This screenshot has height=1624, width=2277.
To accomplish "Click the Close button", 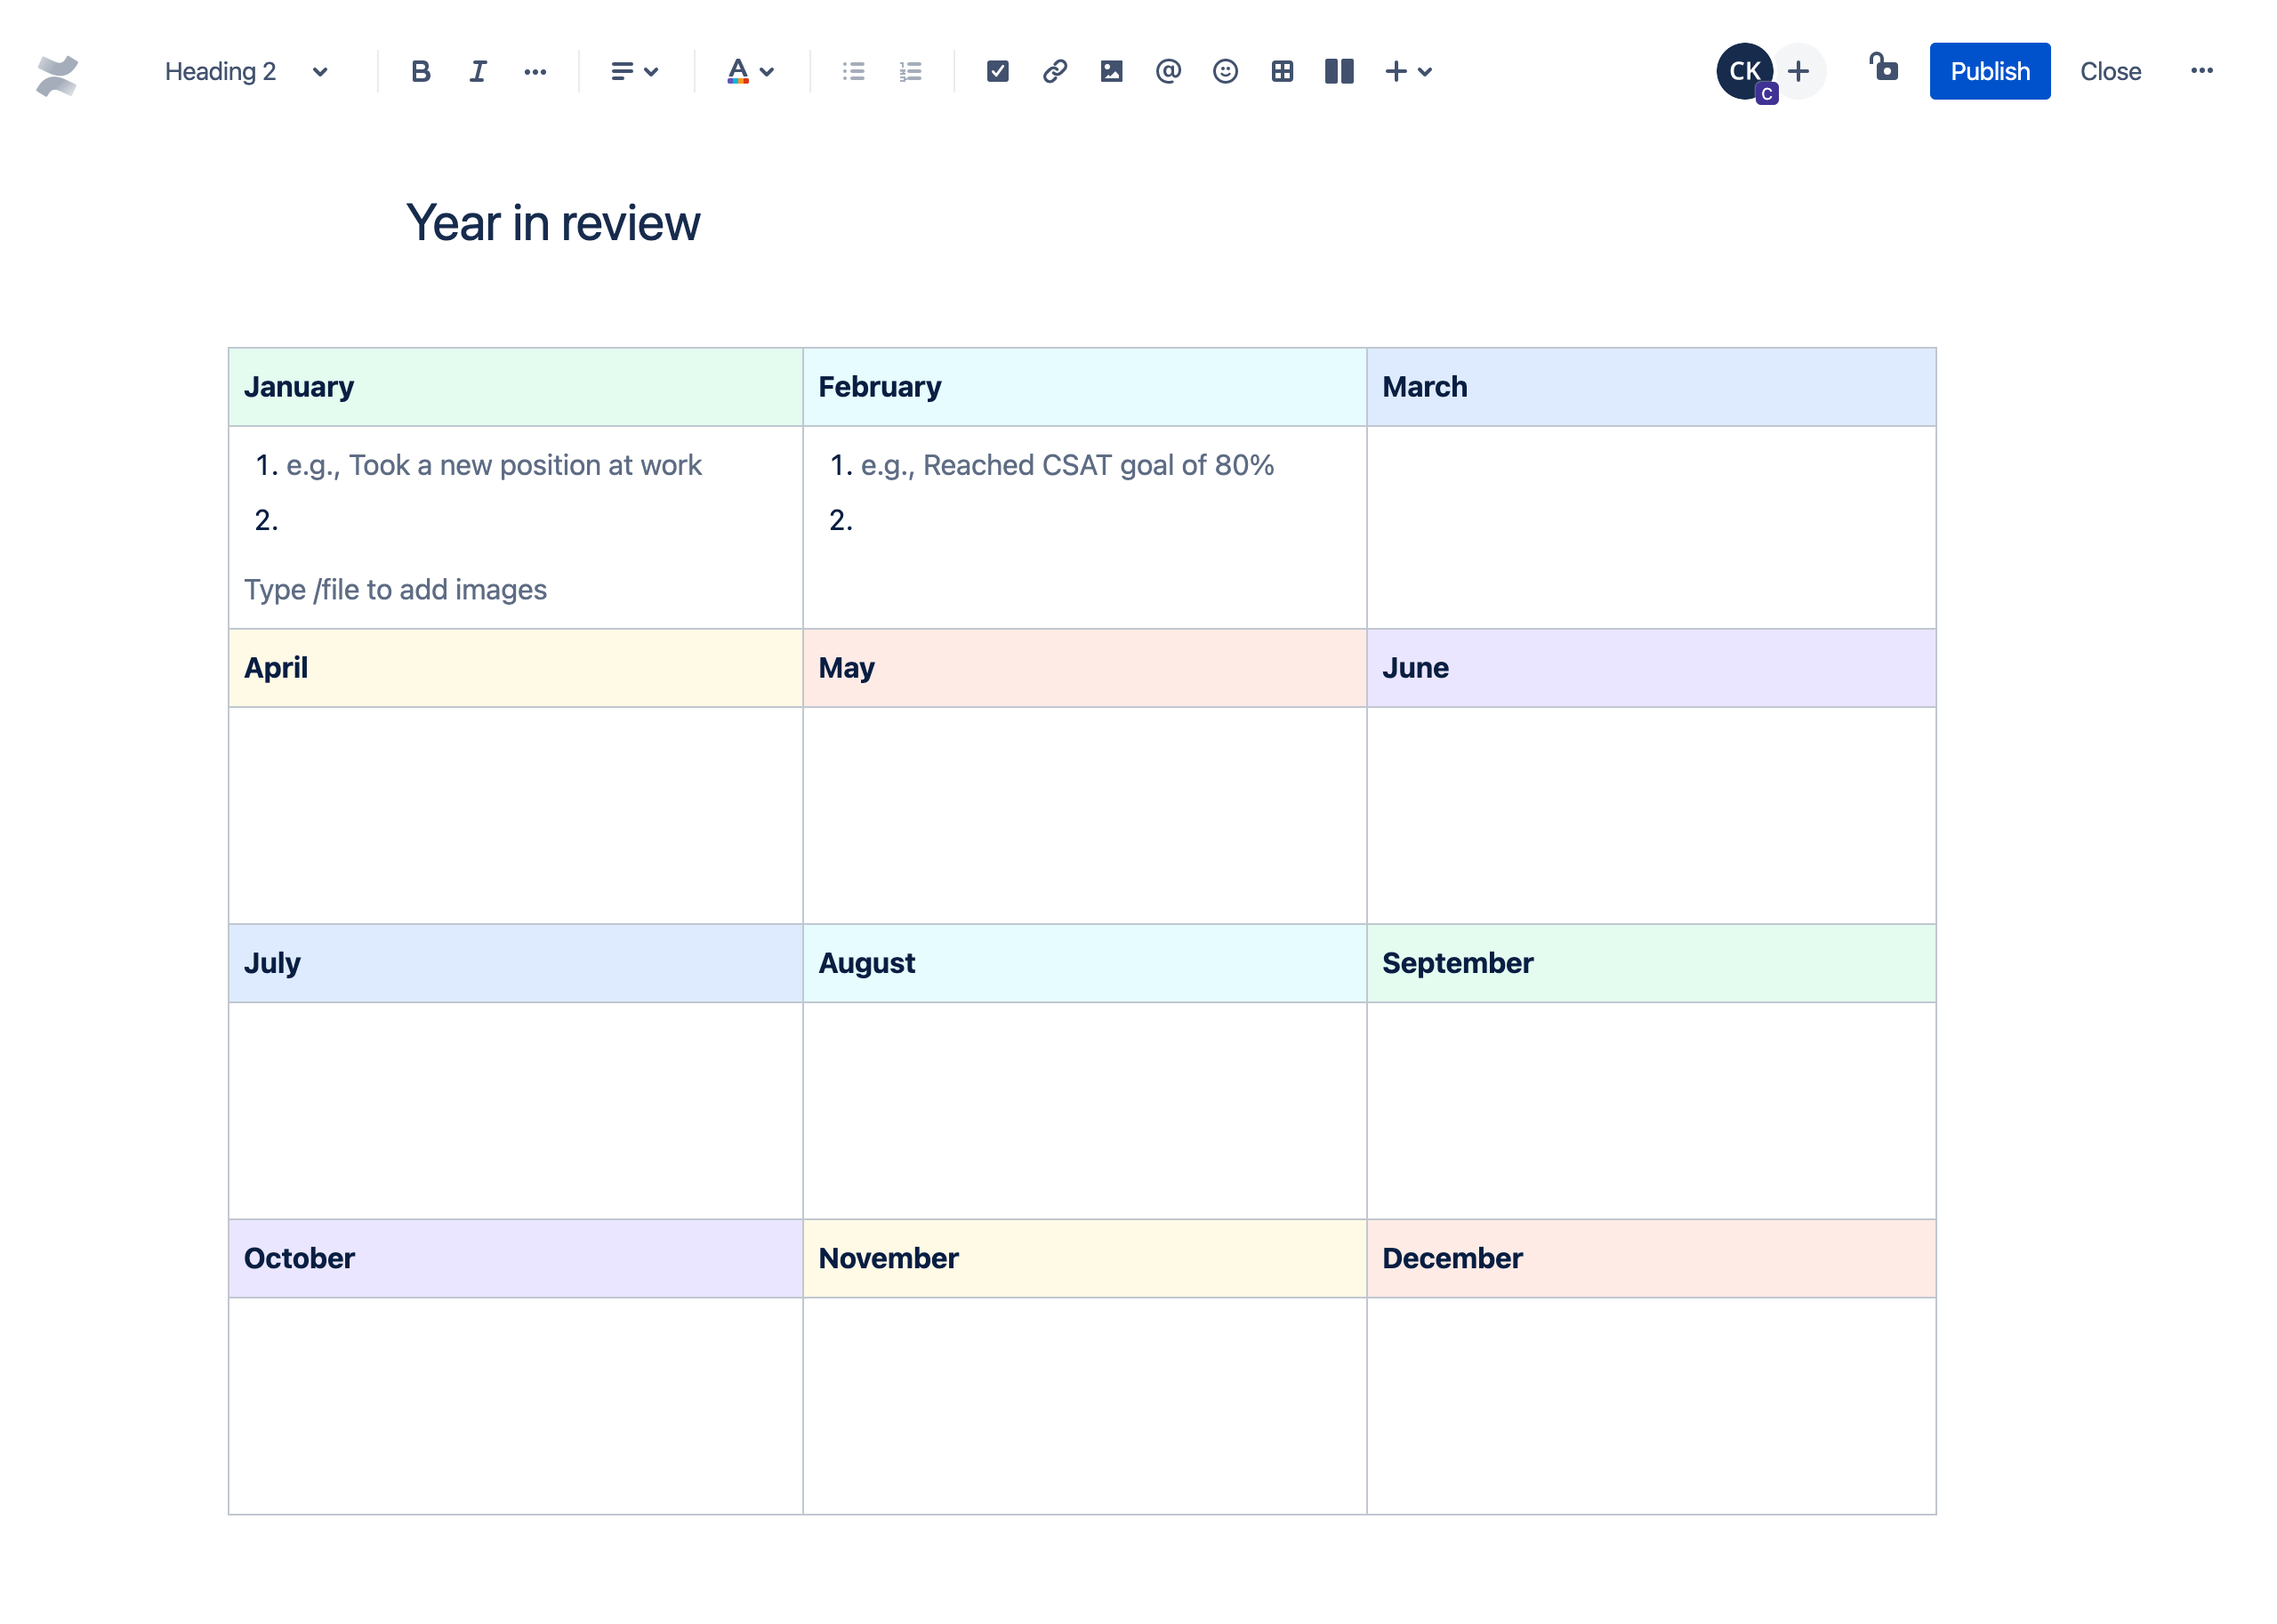I will coord(2110,70).
